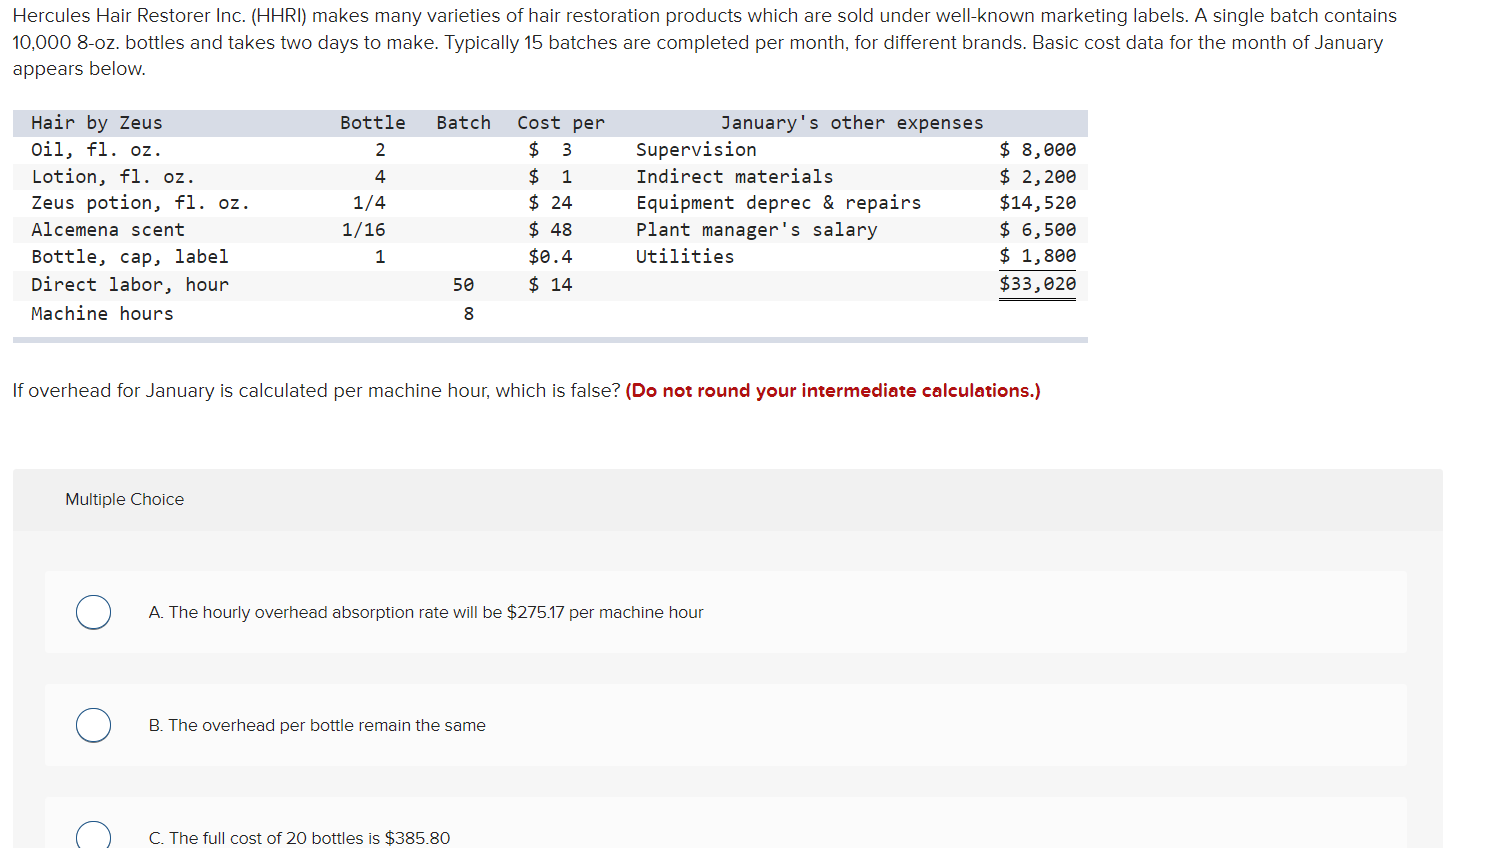Click the $ 24 Zeus potion cost
Image resolution: width=1512 pixels, height=868 pixels.
[x=551, y=203]
